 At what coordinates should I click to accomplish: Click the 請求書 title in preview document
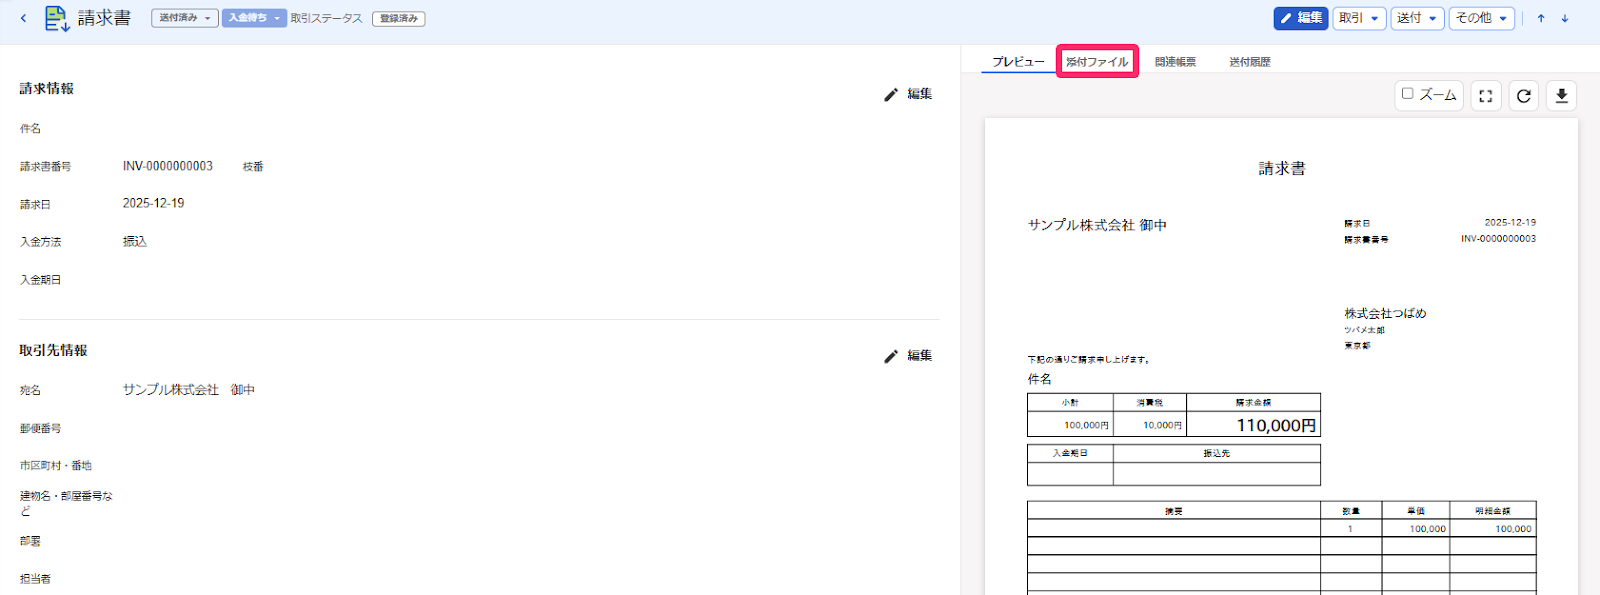click(x=1282, y=169)
